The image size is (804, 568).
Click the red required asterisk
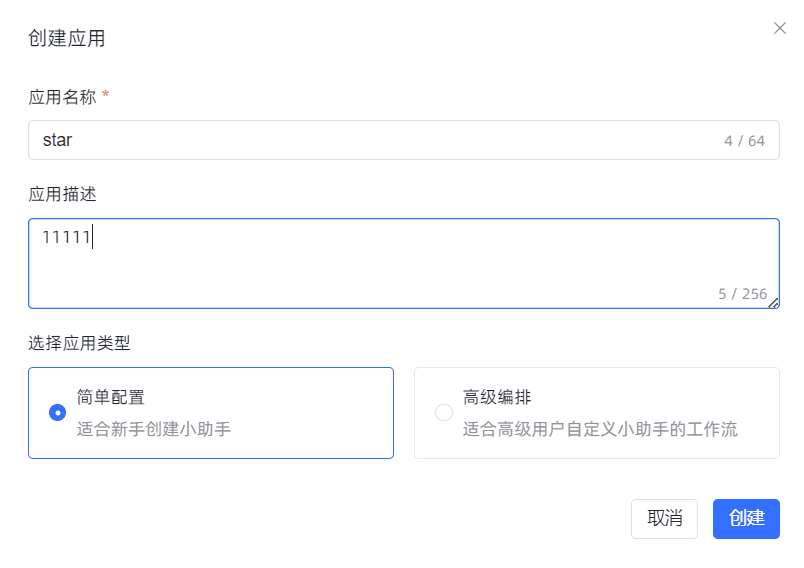[106, 96]
